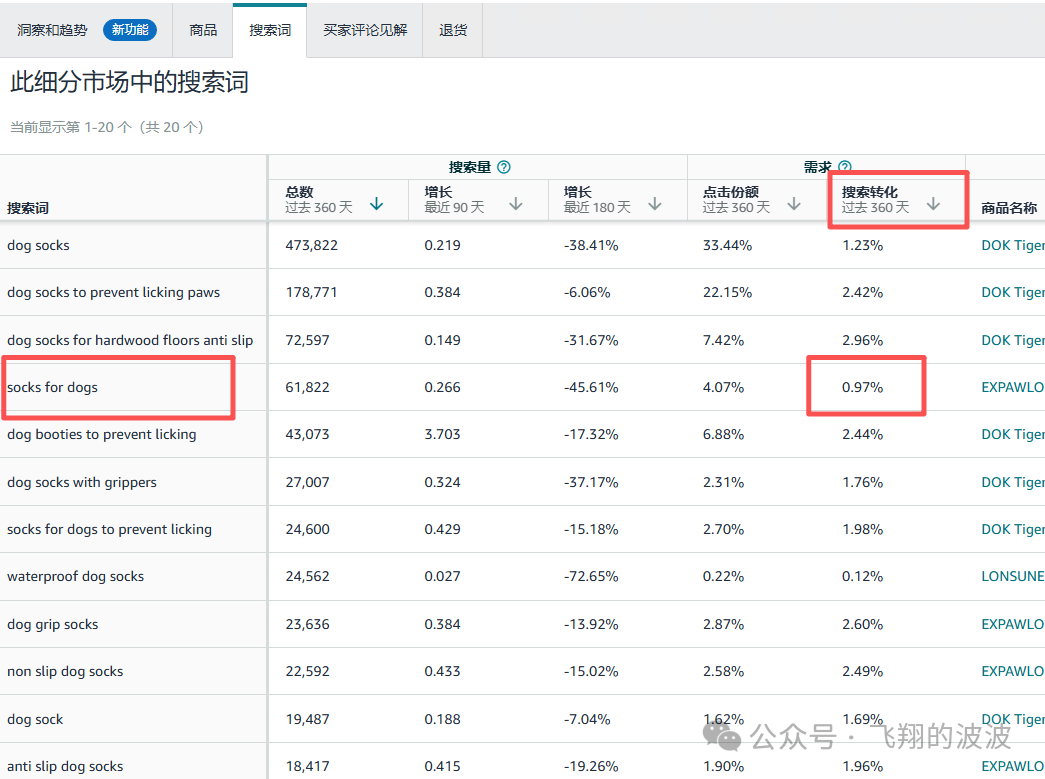
Task: Click the highlighted sort arrow on 搜索转化 column
Action: pyautogui.click(x=932, y=202)
